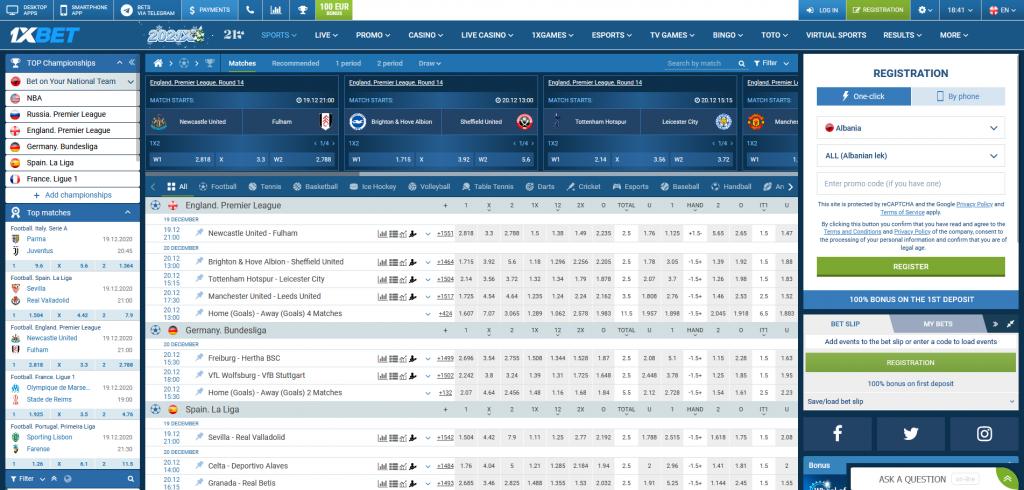Screen dimensions: 1024x490
Task: Click the green Register button
Action: [x=910, y=267]
